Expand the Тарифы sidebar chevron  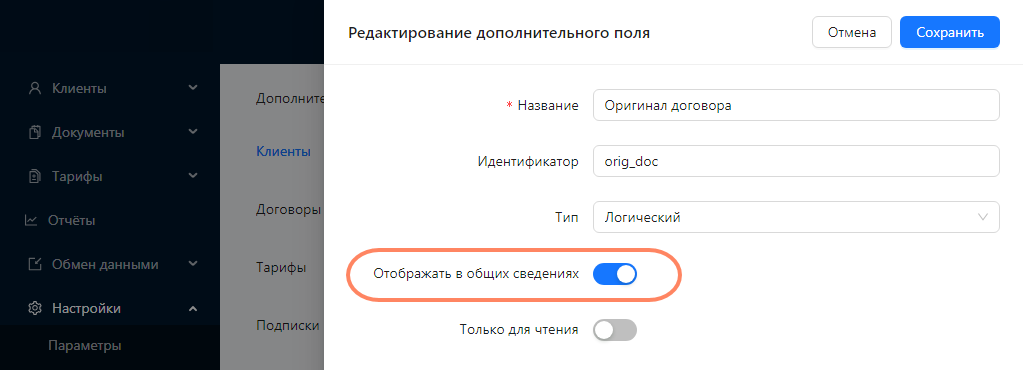point(192,176)
